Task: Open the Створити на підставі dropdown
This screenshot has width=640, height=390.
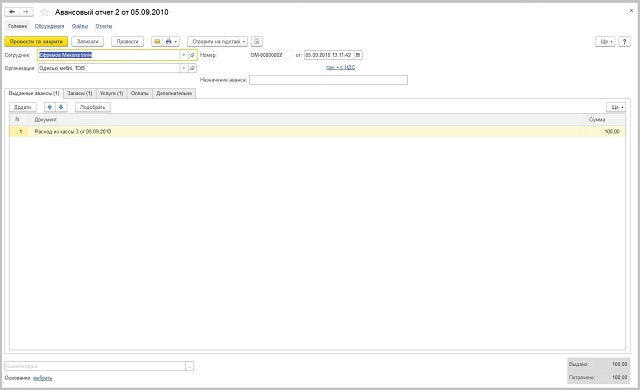Action: click(x=217, y=42)
